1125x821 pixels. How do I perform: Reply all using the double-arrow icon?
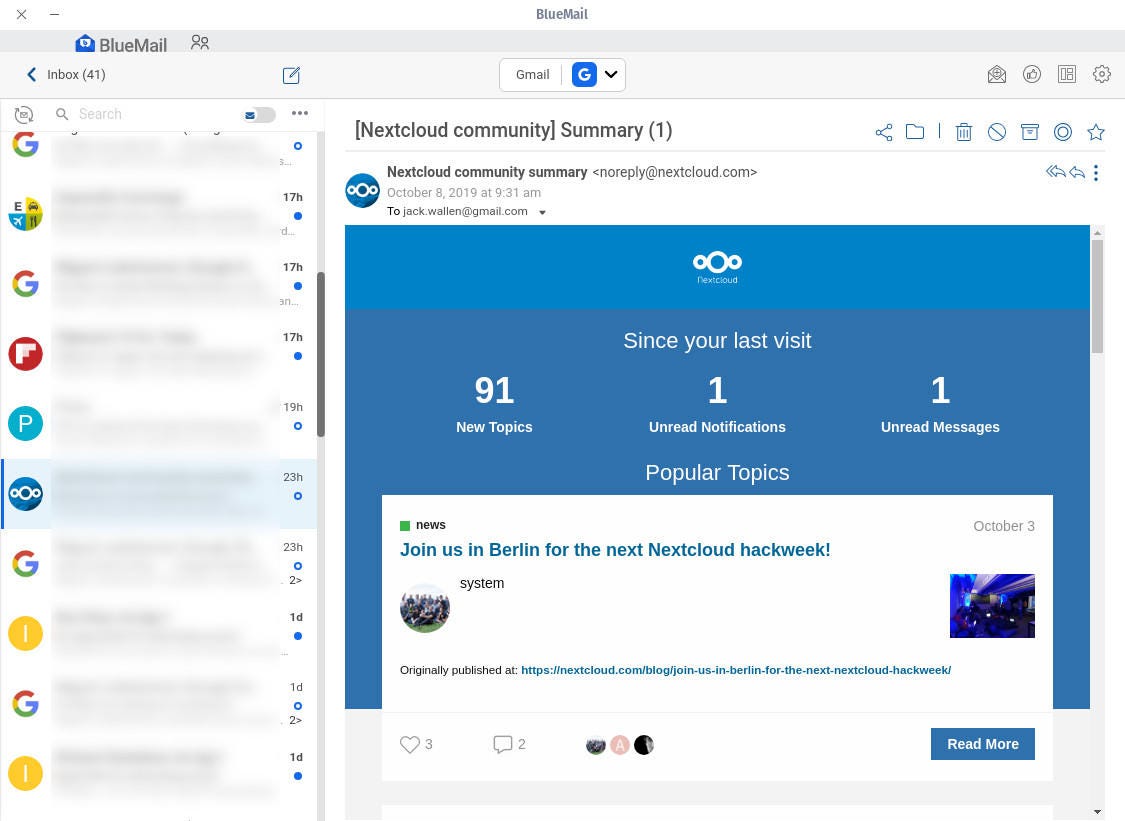1056,171
